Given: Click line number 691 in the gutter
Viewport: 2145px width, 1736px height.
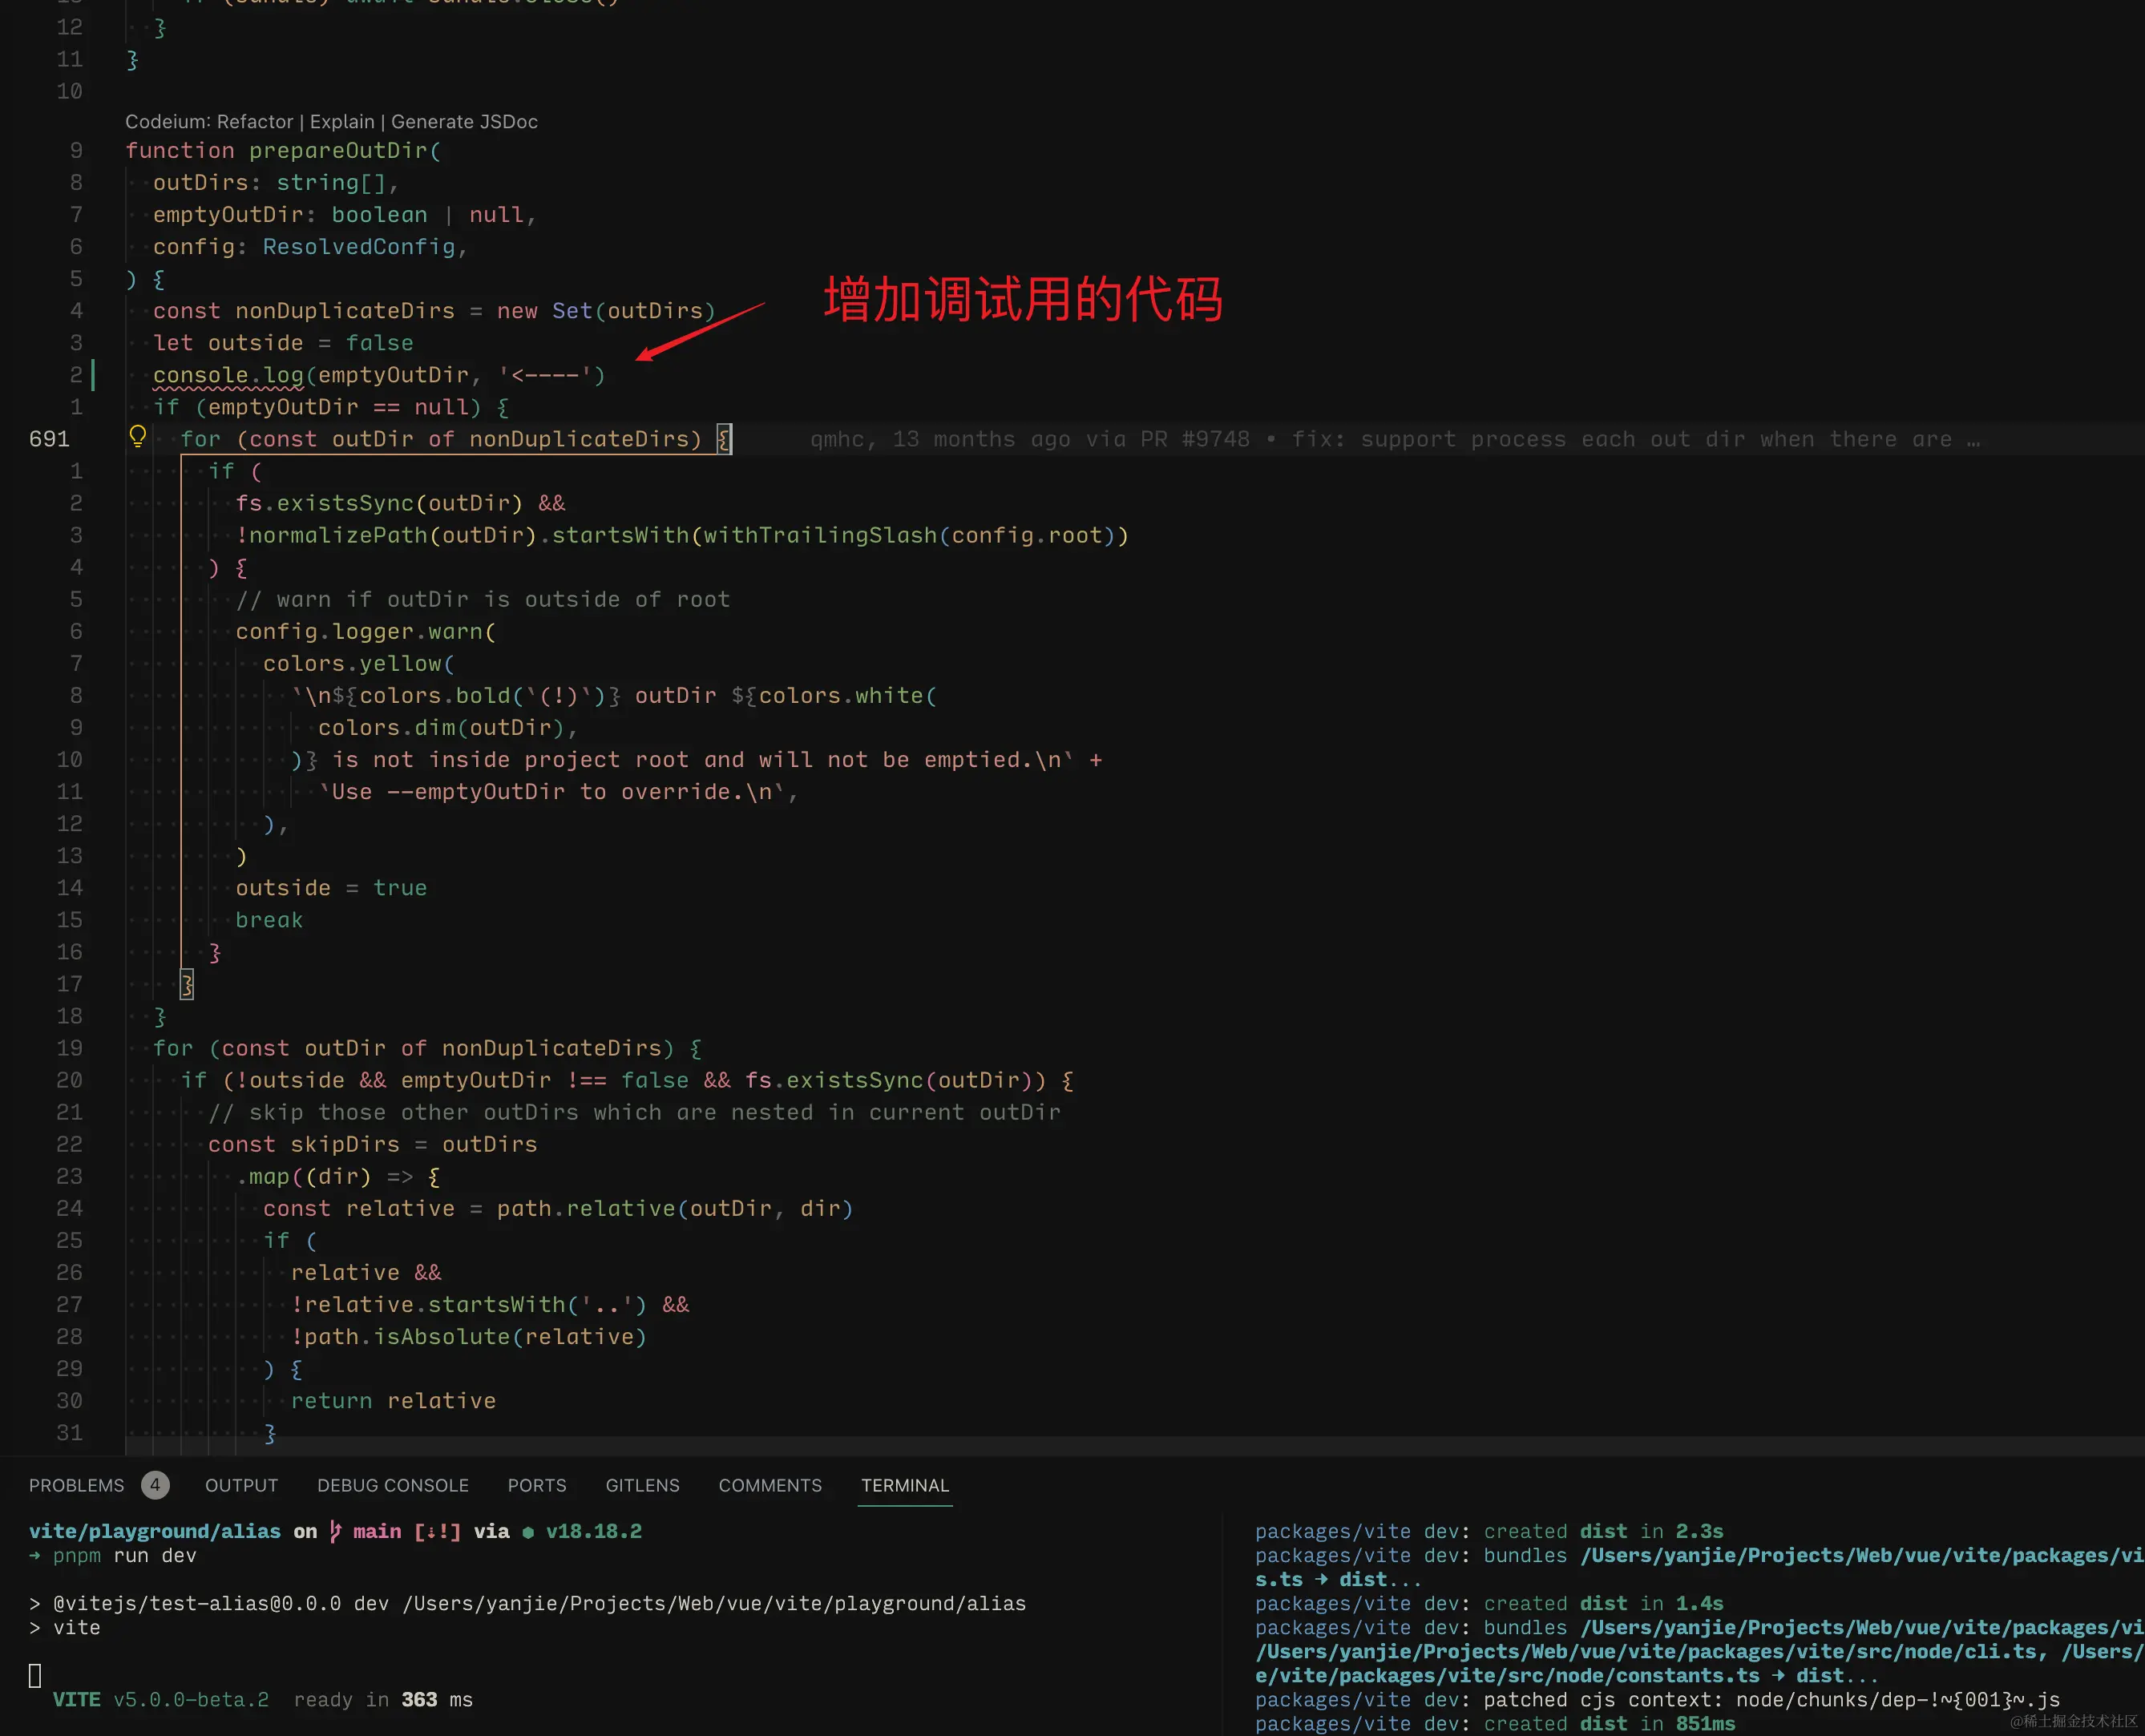Looking at the screenshot, I should click(x=49, y=439).
